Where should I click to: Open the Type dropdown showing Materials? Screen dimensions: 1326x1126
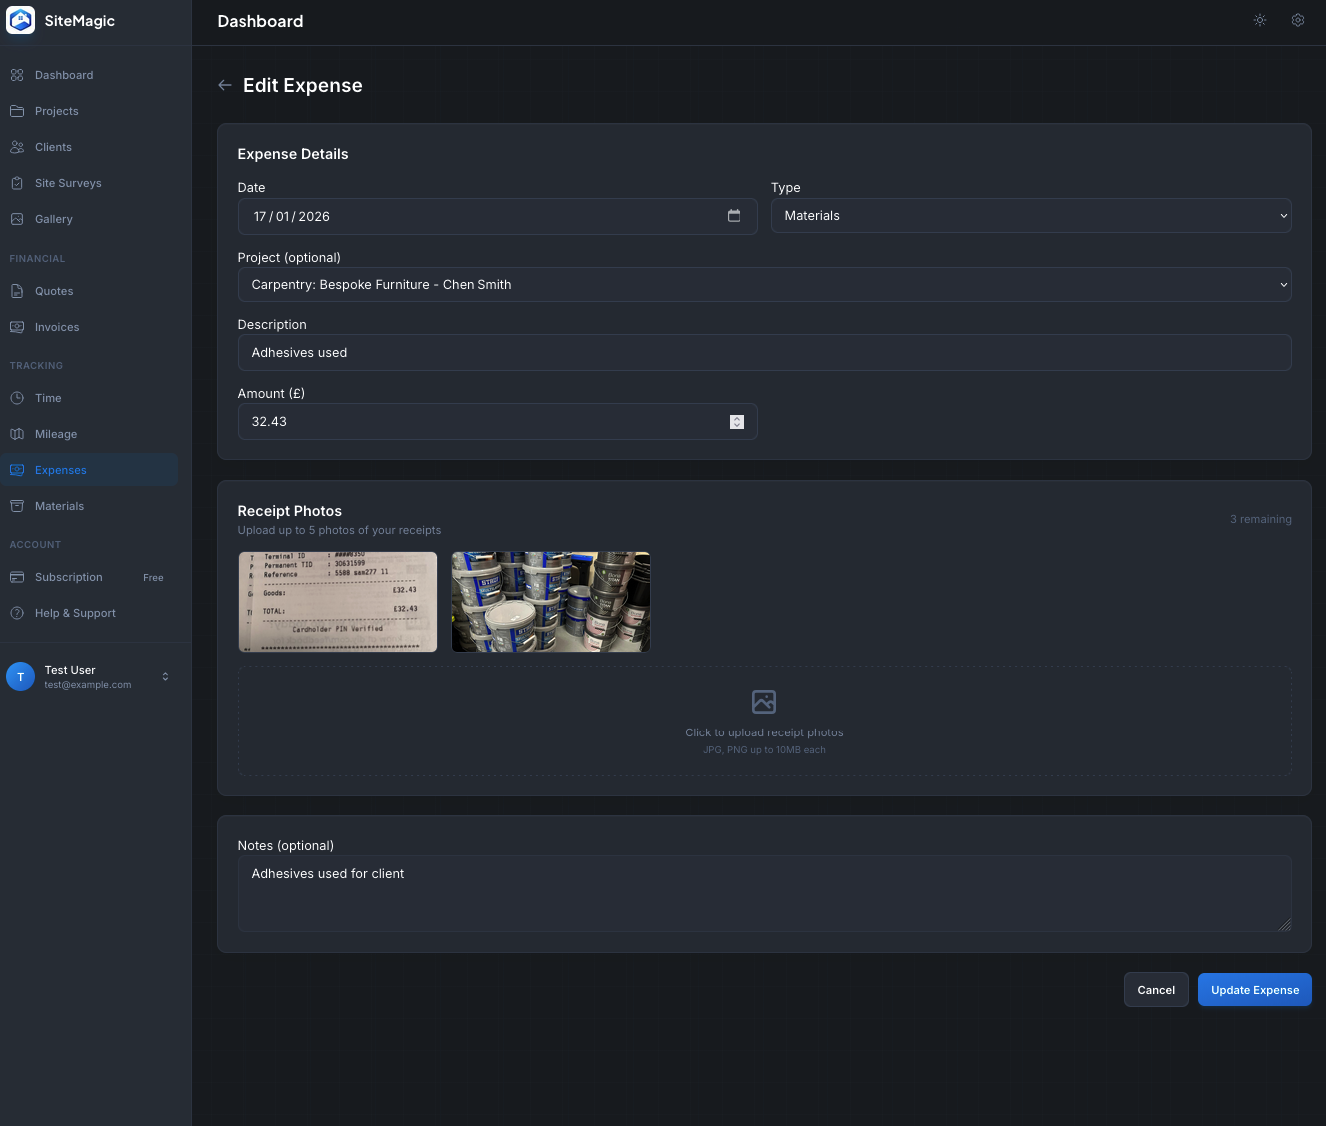coord(1031,216)
